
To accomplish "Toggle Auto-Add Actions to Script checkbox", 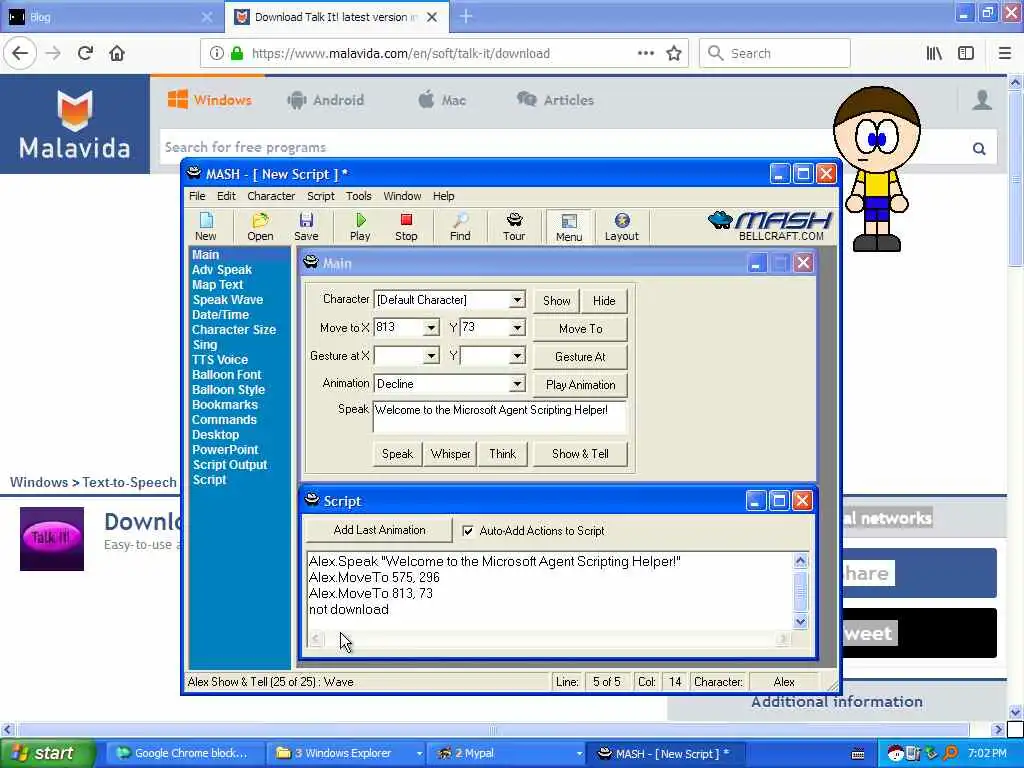I will (x=468, y=530).
